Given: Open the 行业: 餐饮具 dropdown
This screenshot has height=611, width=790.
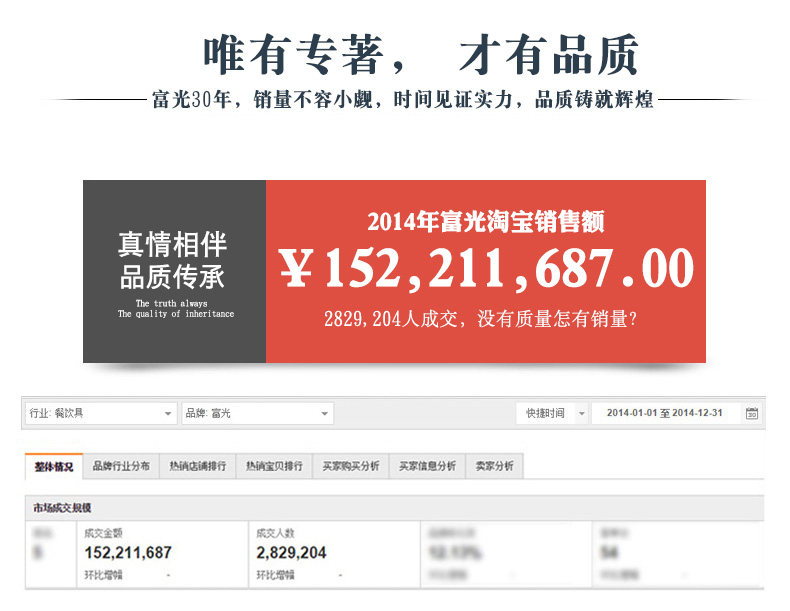Looking at the screenshot, I should click(x=101, y=414).
